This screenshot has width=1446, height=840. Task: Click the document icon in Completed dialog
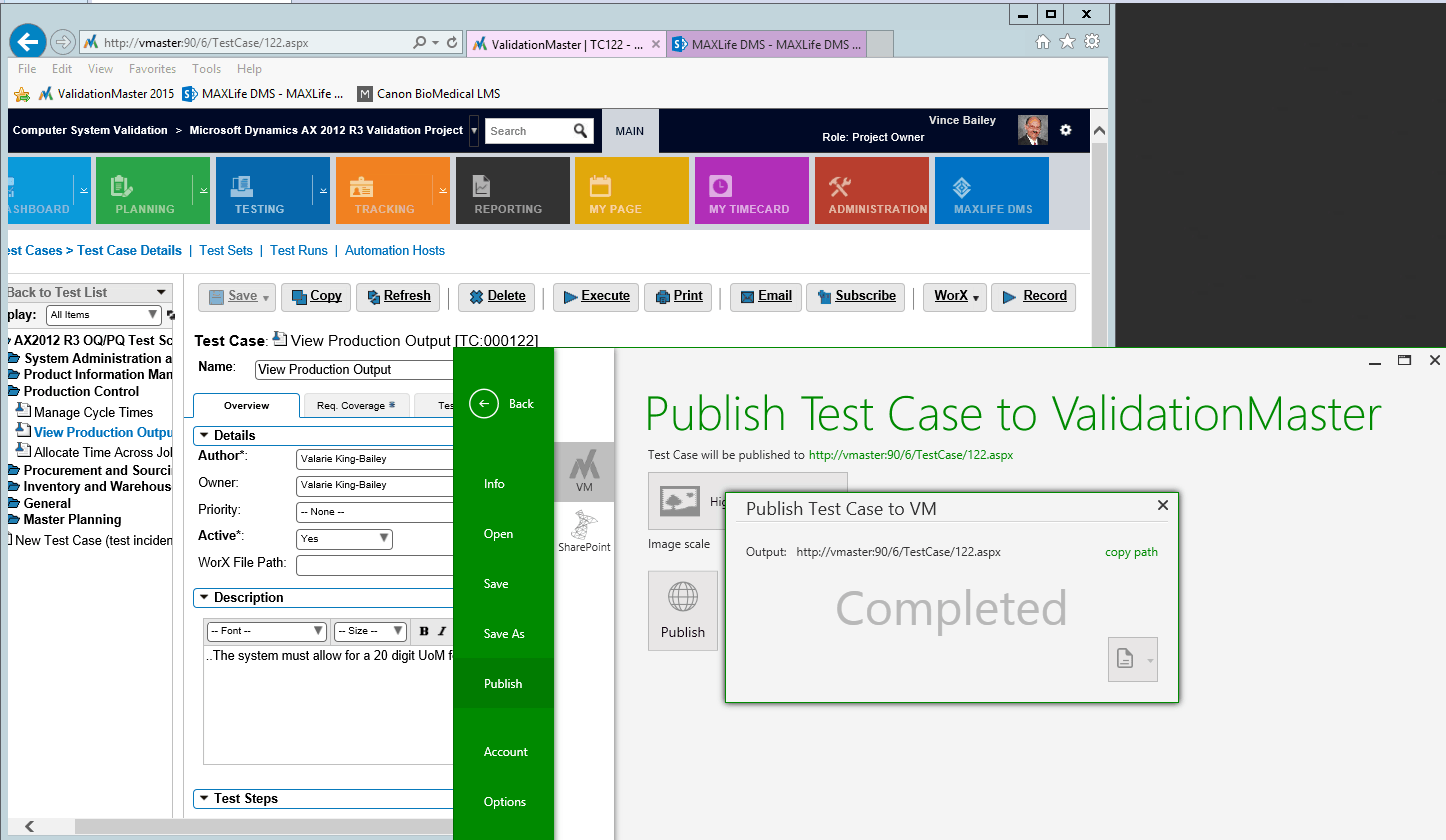(1125, 660)
